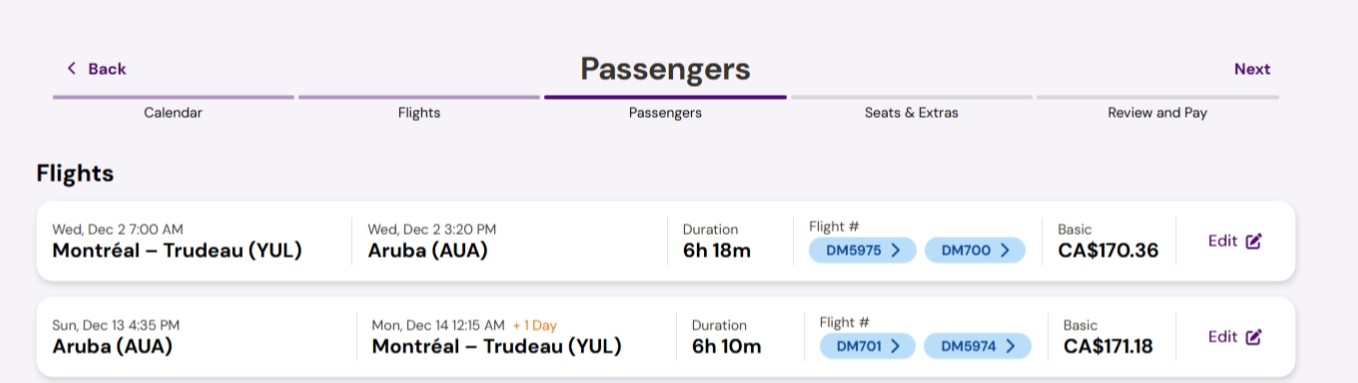Viewport: 1358px width, 383px height.
Task: Click Edit text on outbound flight card
Action: click(x=1222, y=241)
